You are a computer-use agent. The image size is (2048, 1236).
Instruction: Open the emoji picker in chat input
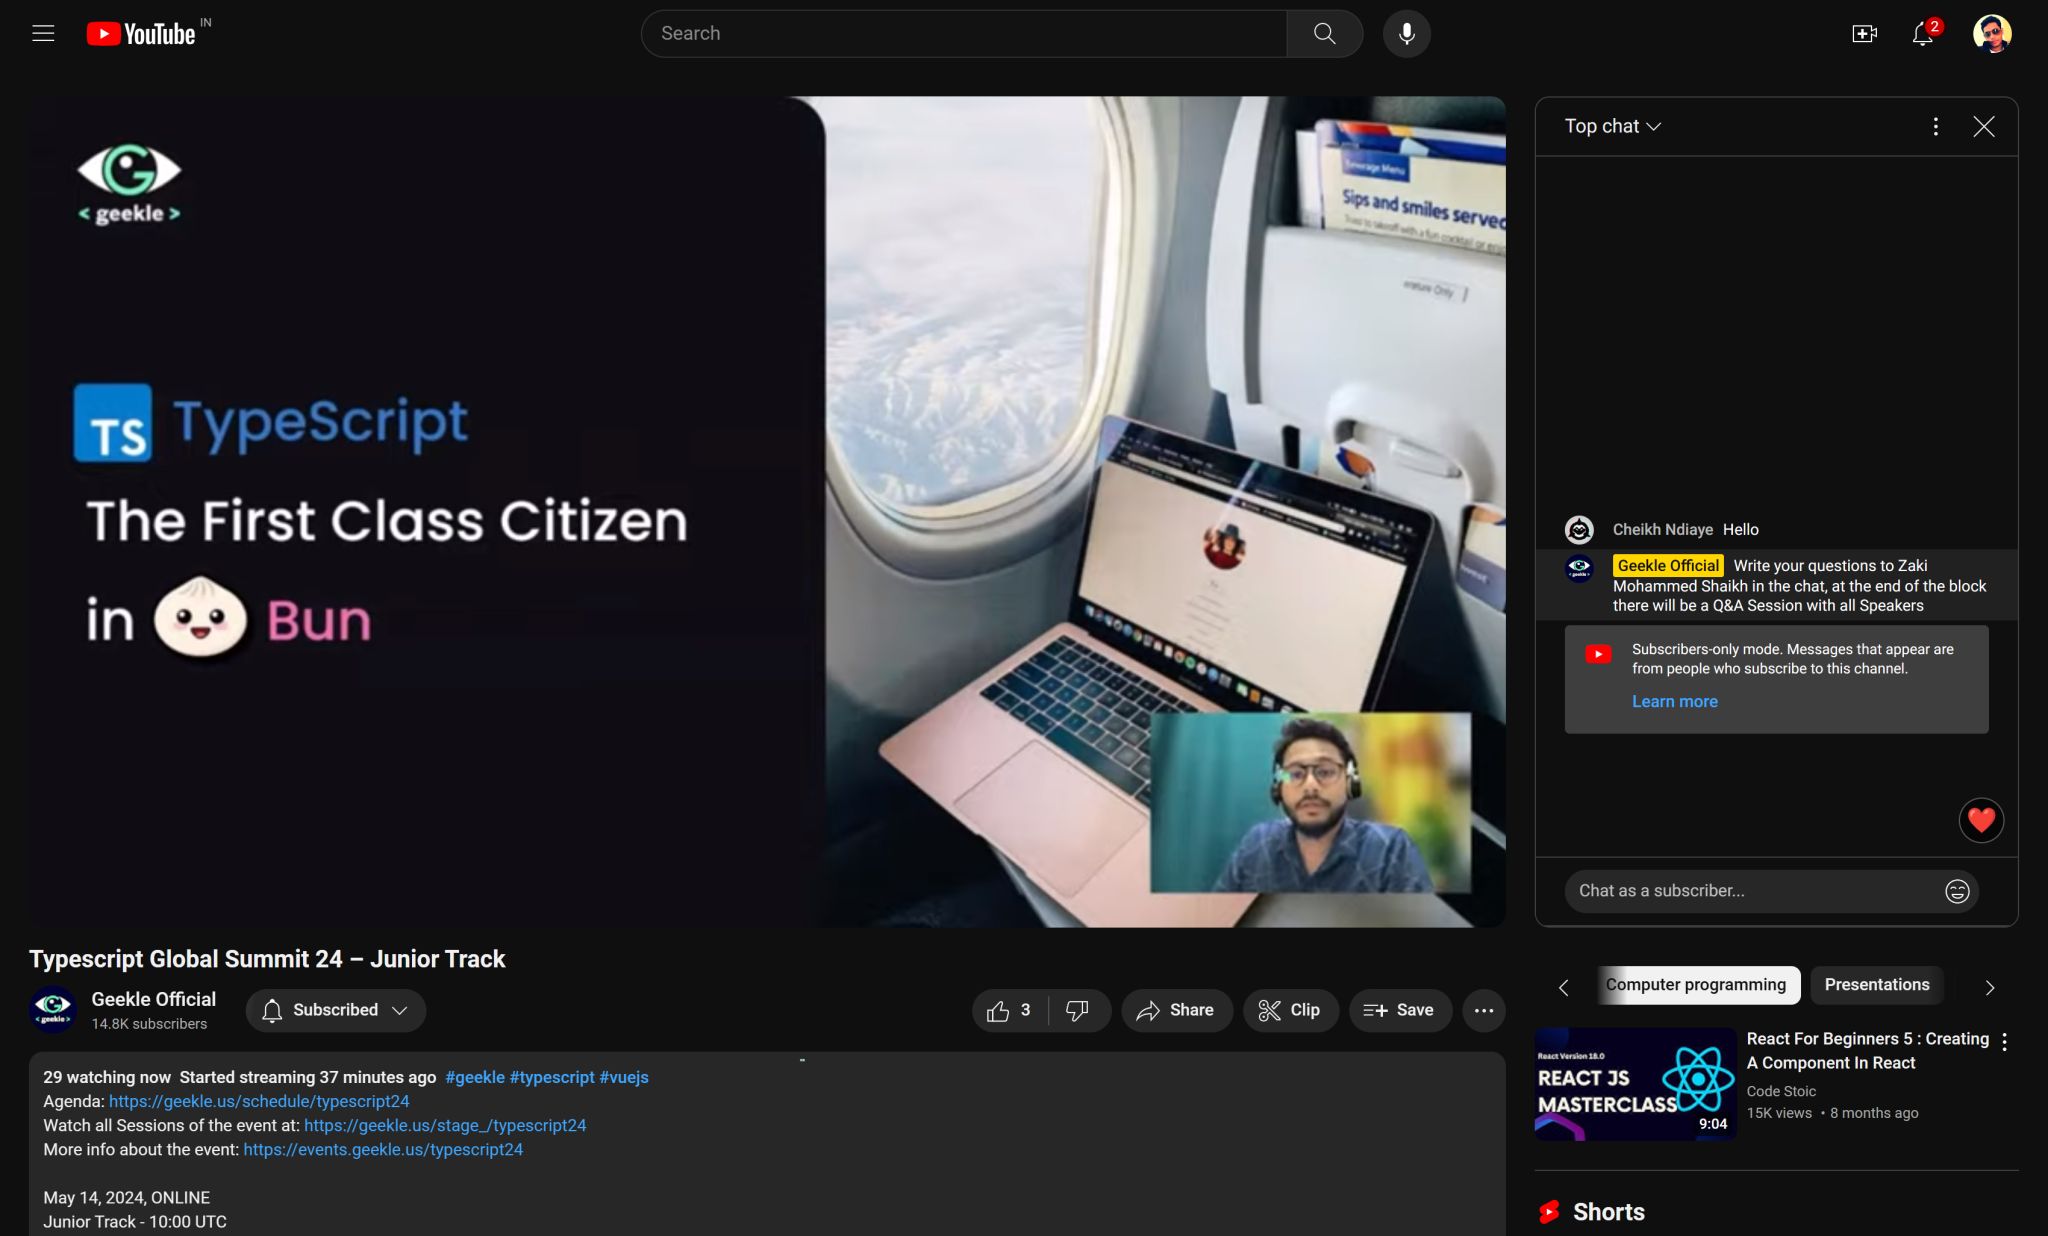point(1959,891)
